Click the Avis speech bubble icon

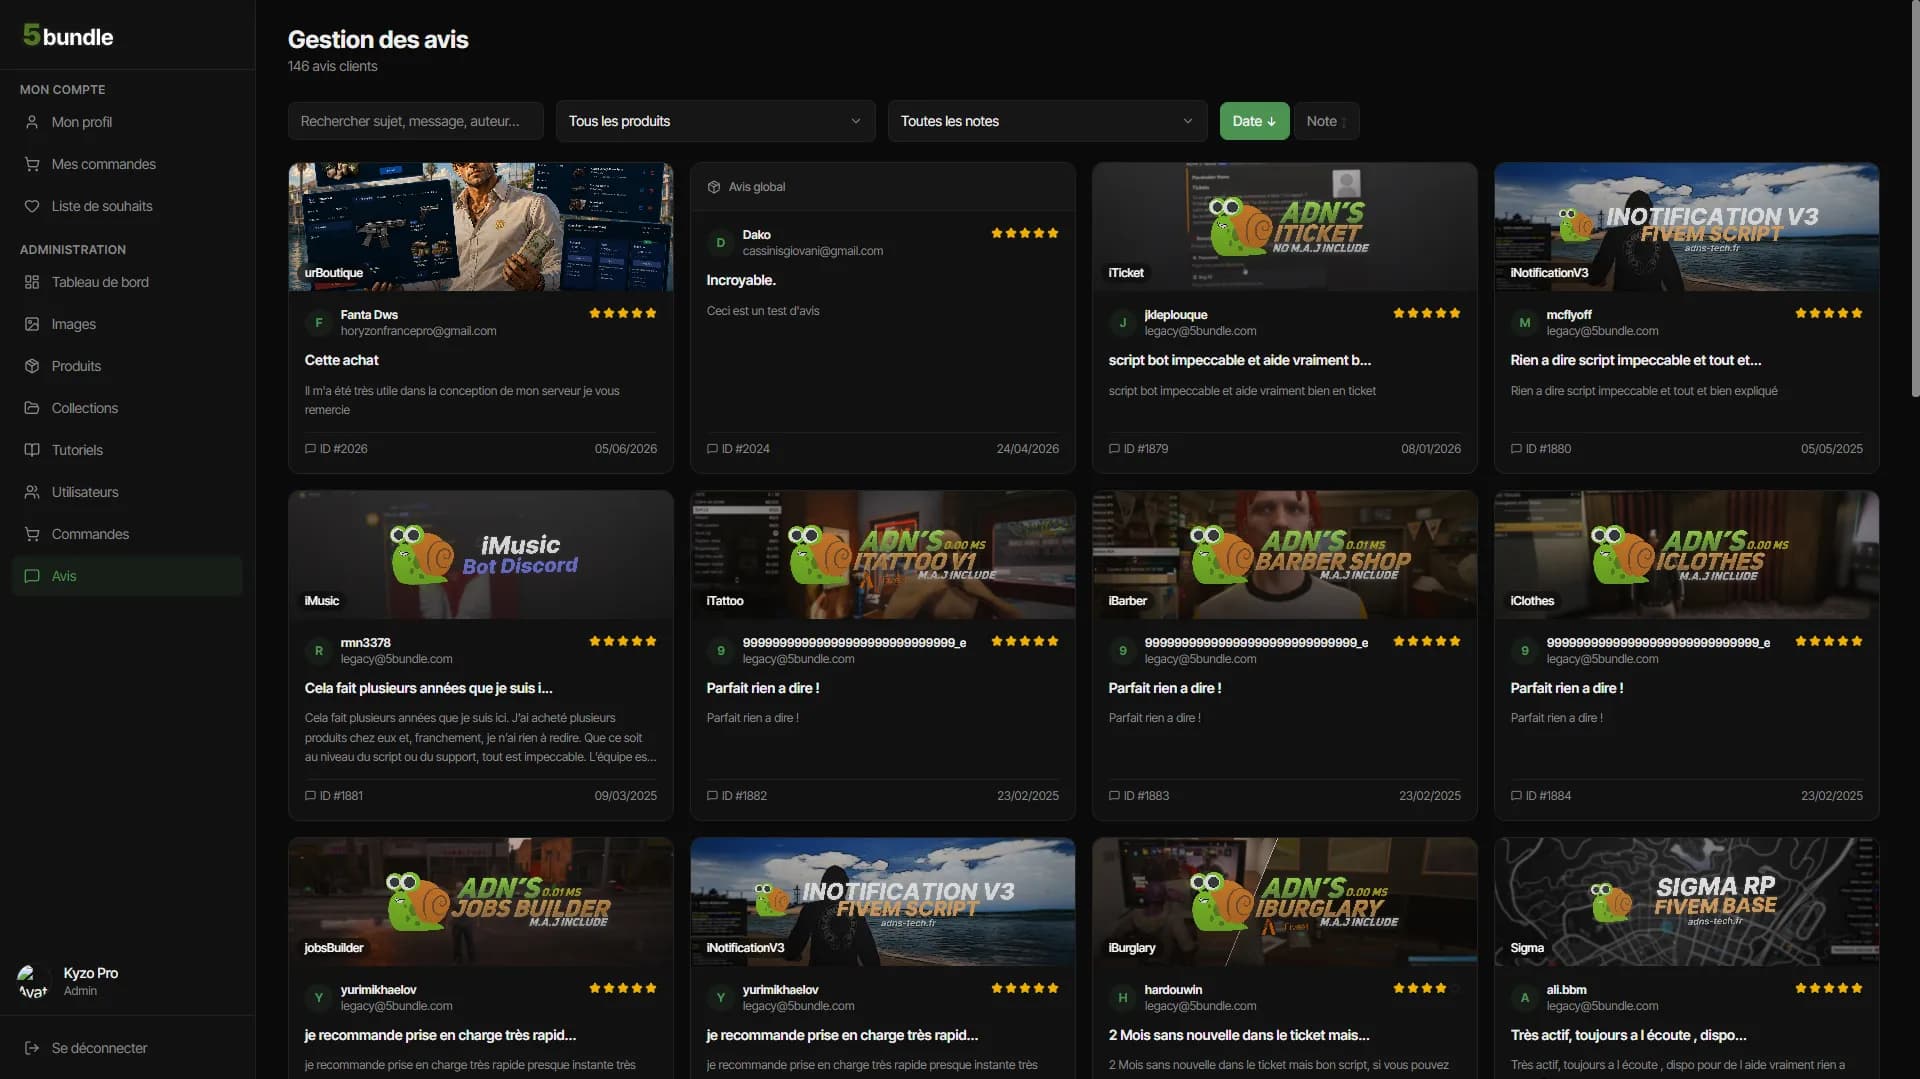coord(32,576)
